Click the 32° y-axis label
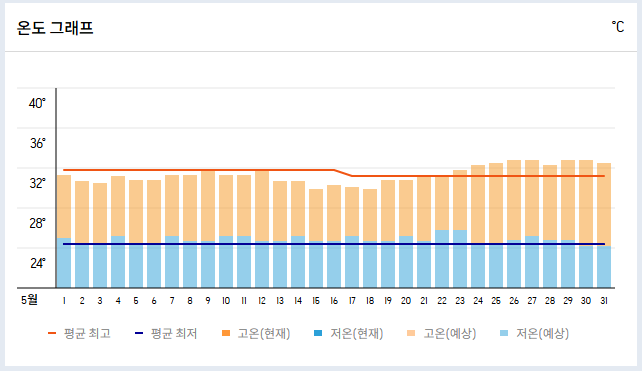This screenshot has width=642, height=371. tap(37, 183)
